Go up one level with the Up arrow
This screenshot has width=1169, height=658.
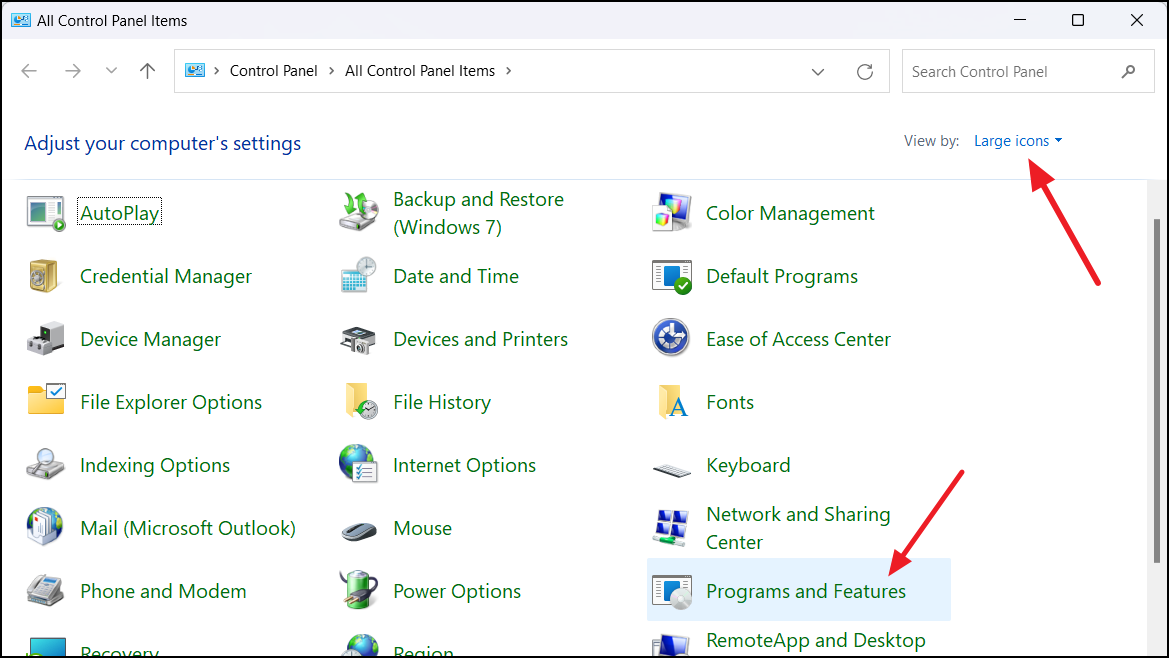click(x=148, y=71)
